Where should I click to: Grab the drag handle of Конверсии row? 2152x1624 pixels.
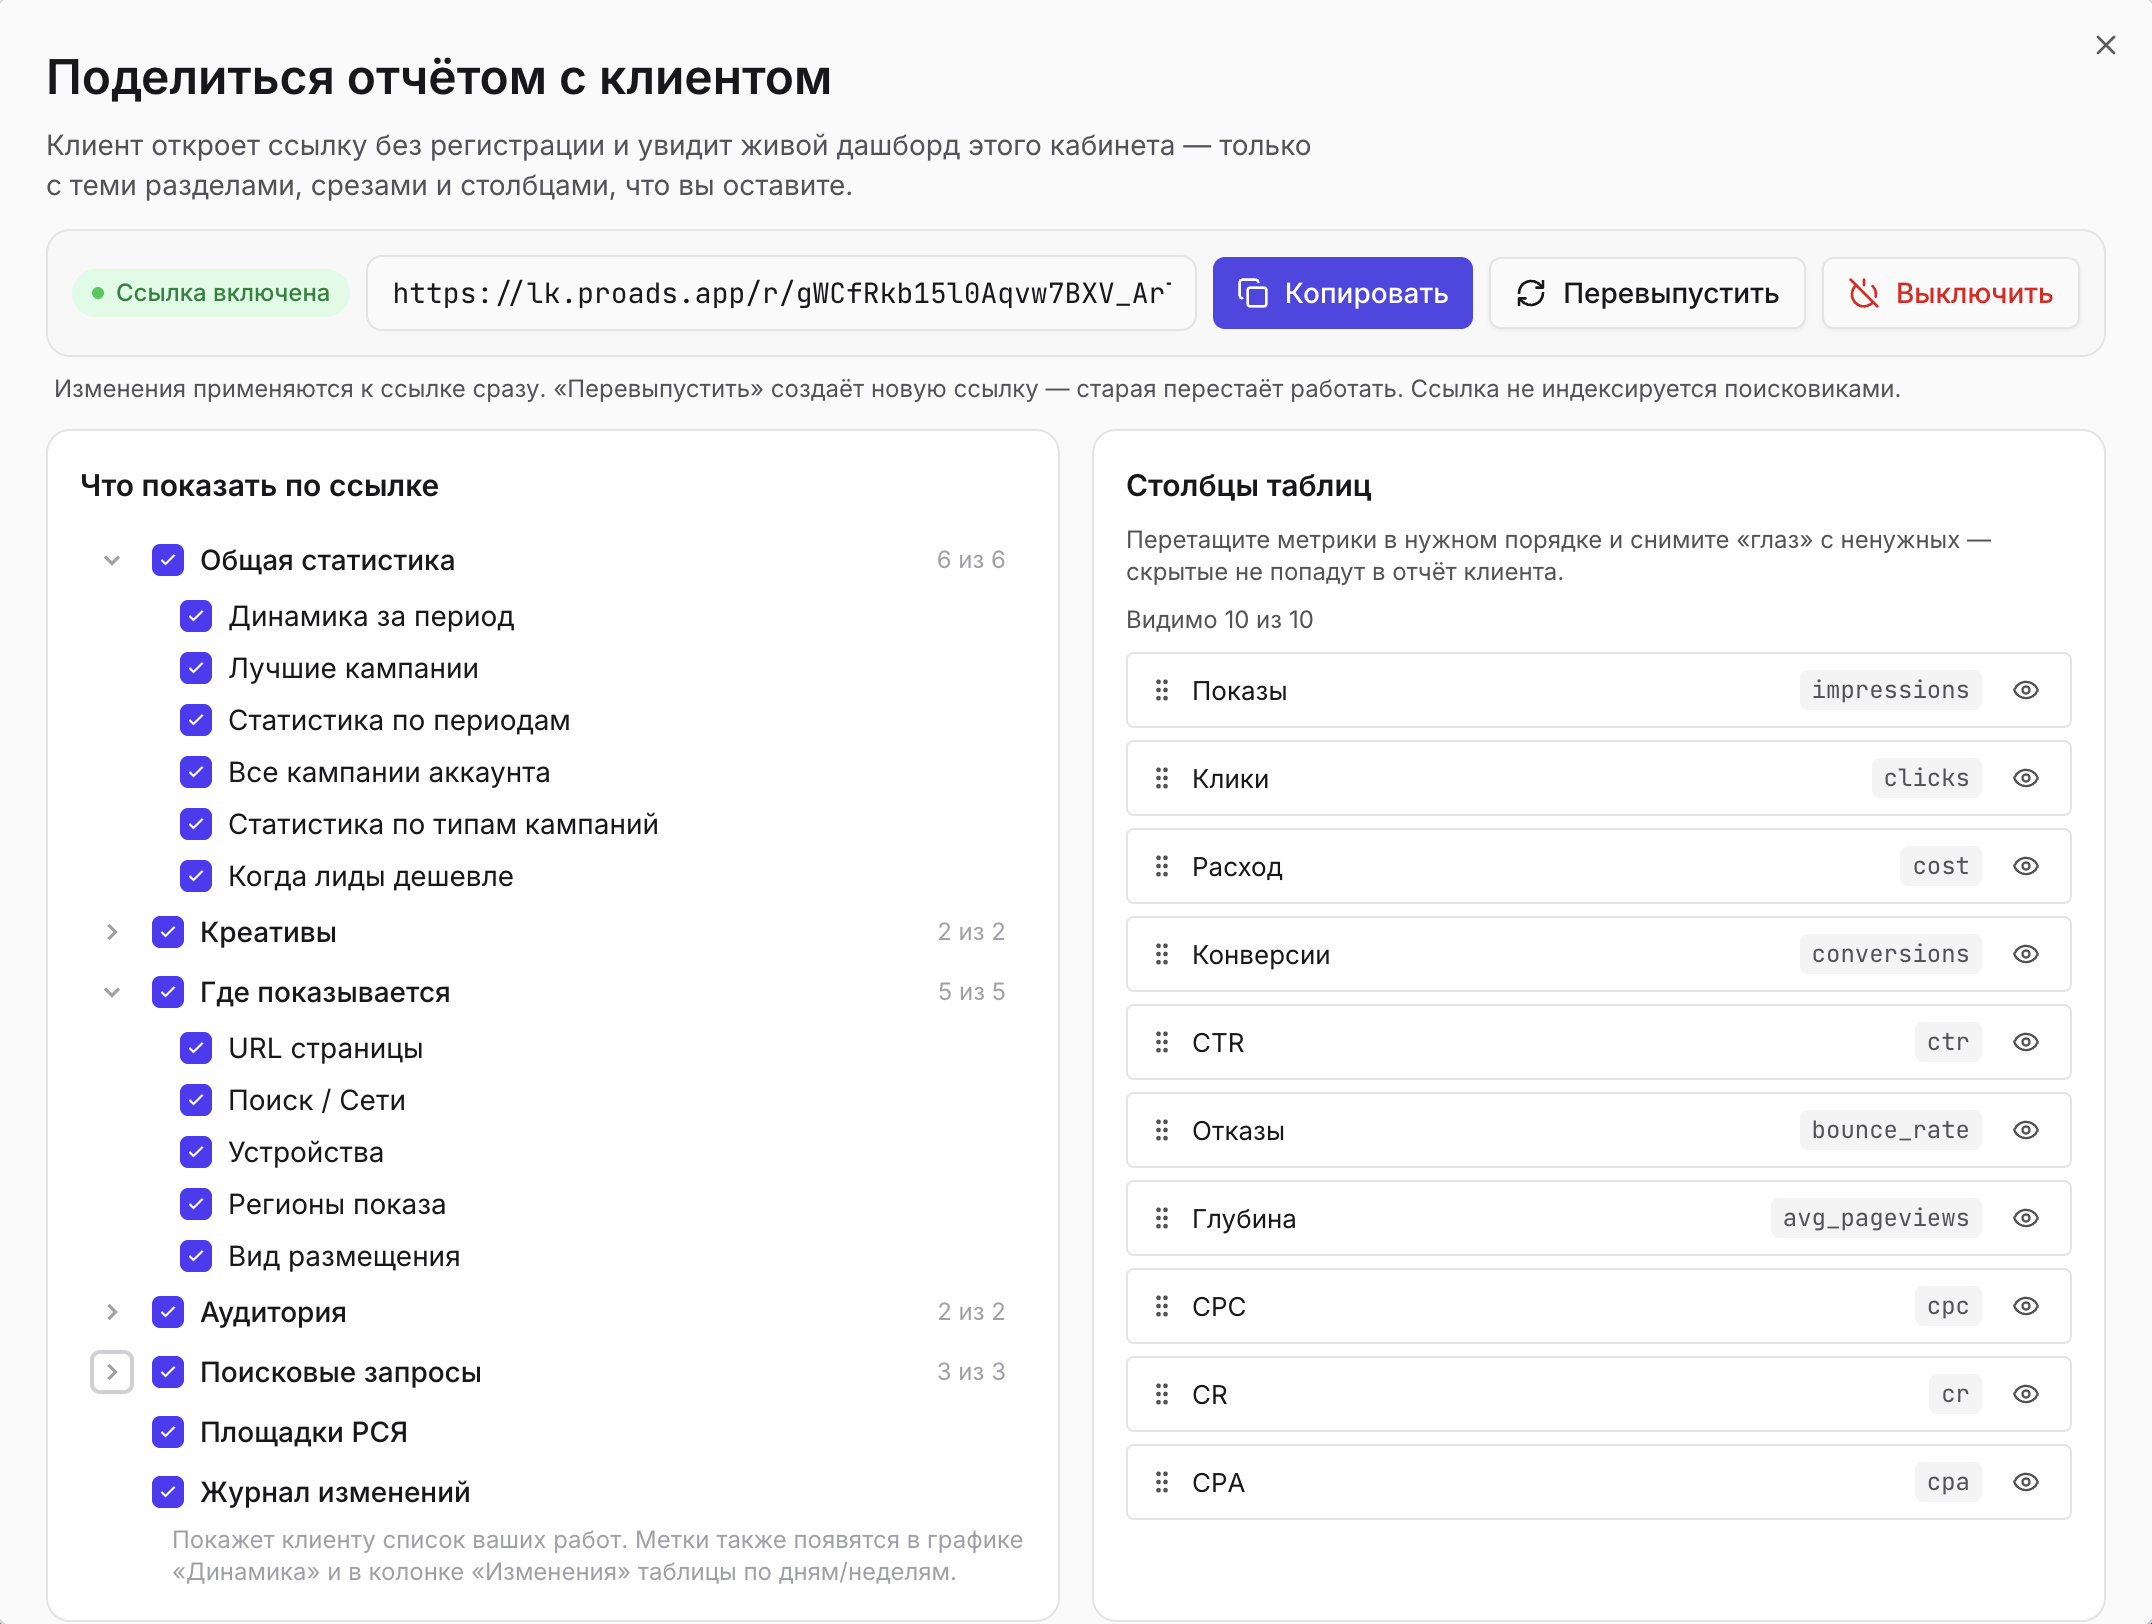pyautogui.click(x=1162, y=954)
